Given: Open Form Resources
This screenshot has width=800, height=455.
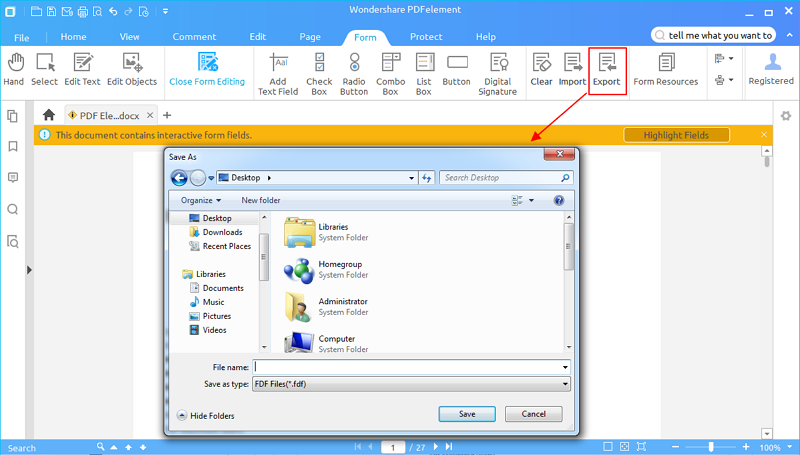Looking at the screenshot, I should [x=666, y=70].
